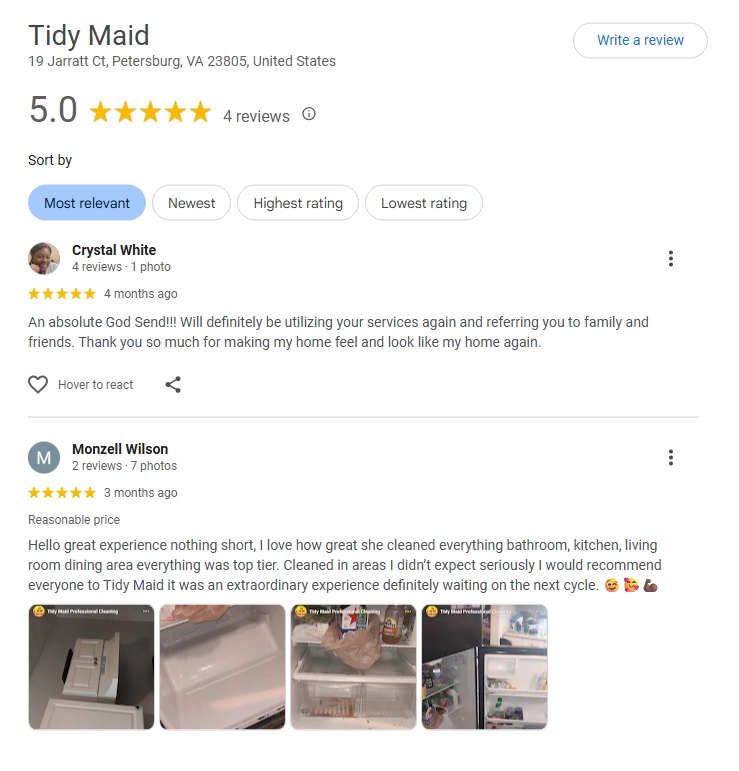
Task: View the fridge door shelves photo
Action: click(x=485, y=667)
